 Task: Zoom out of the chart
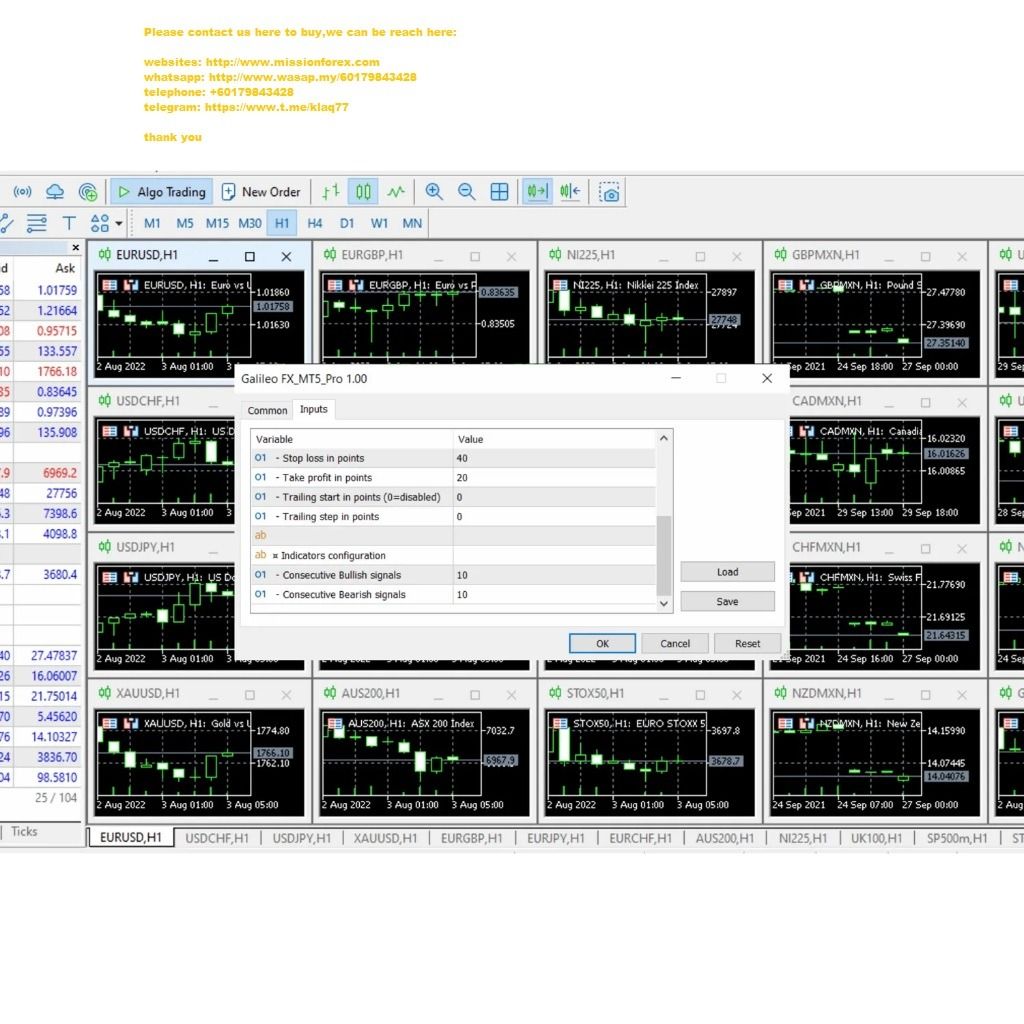[466, 192]
